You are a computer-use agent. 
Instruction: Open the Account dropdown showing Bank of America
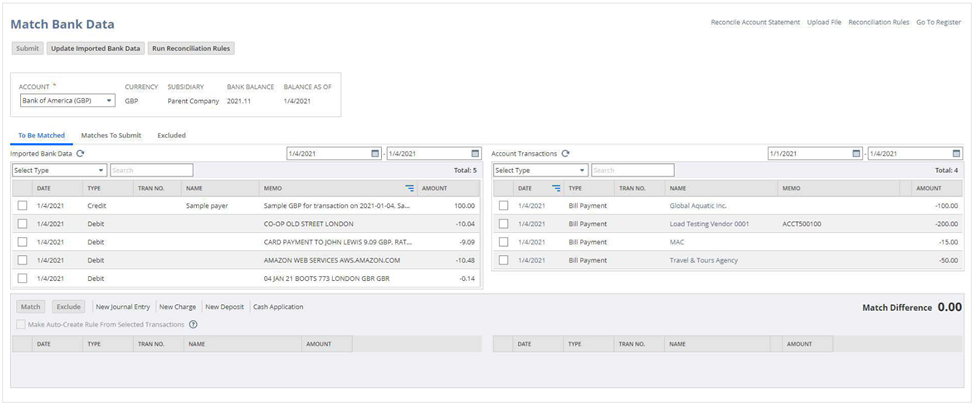click(67, 101)
